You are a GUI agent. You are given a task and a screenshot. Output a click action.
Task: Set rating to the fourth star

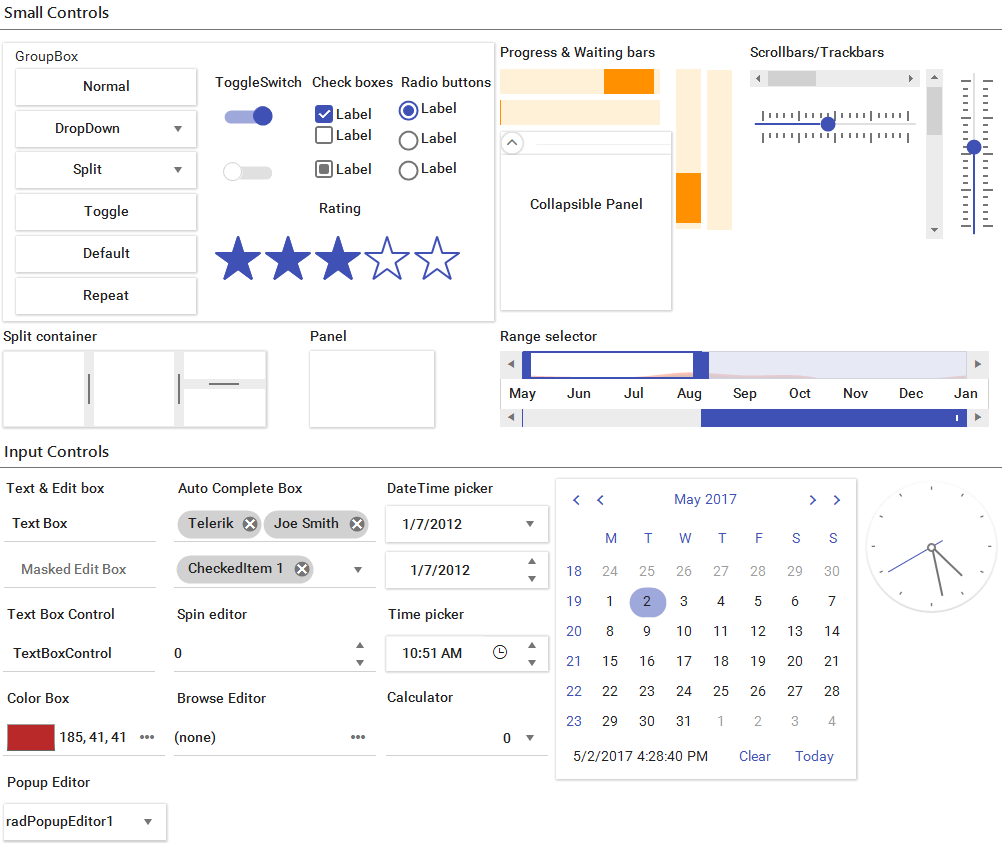click(x=387, y=258)
